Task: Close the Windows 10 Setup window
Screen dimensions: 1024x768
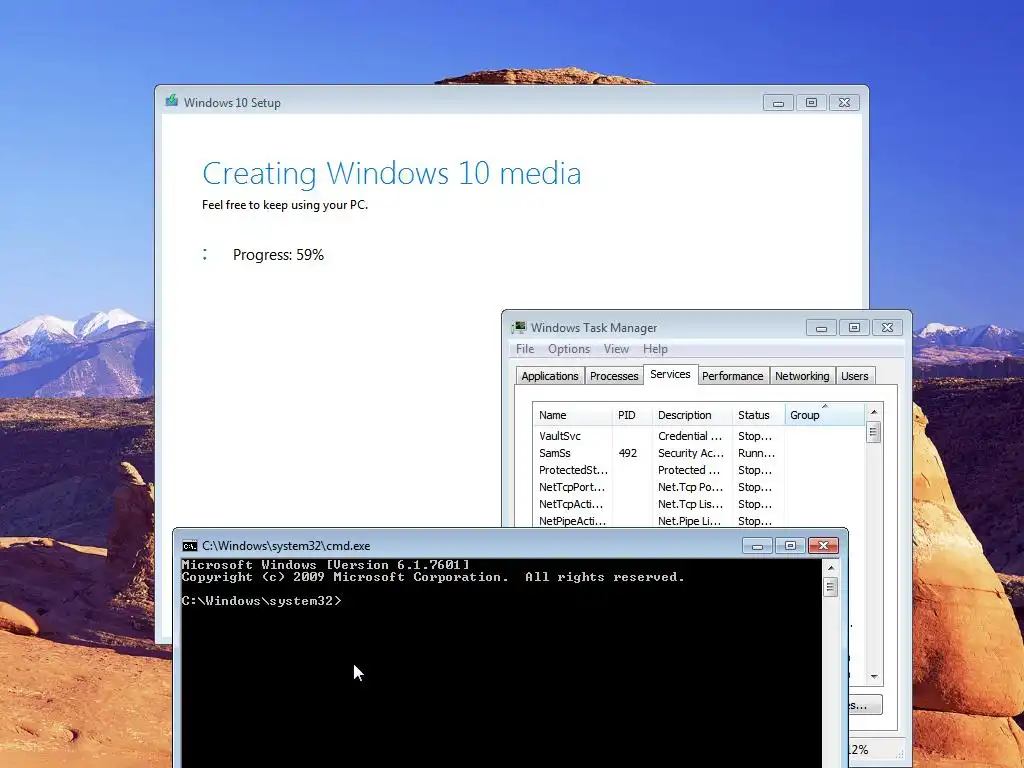Action: (844, 103)
